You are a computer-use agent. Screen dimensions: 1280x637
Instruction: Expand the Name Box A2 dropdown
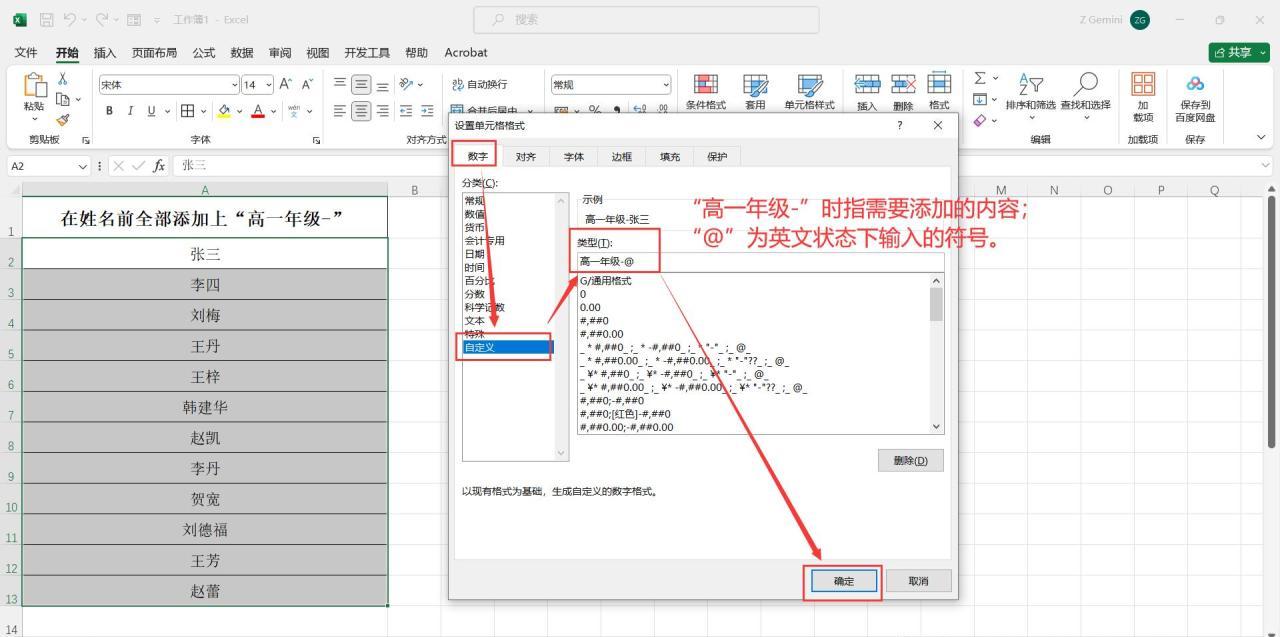[83, 166]
